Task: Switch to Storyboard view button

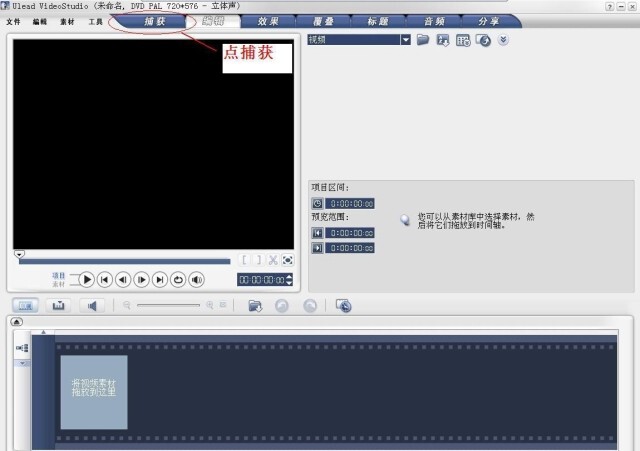Action: coord(25,306)
